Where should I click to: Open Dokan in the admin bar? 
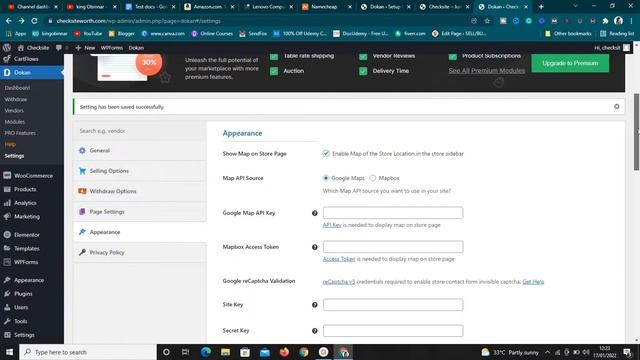click(136, 48)
